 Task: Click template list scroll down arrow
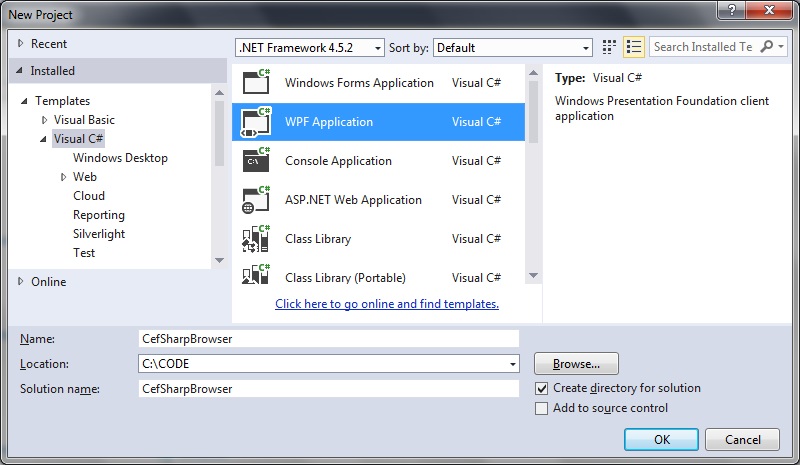[x=533, y=276]
